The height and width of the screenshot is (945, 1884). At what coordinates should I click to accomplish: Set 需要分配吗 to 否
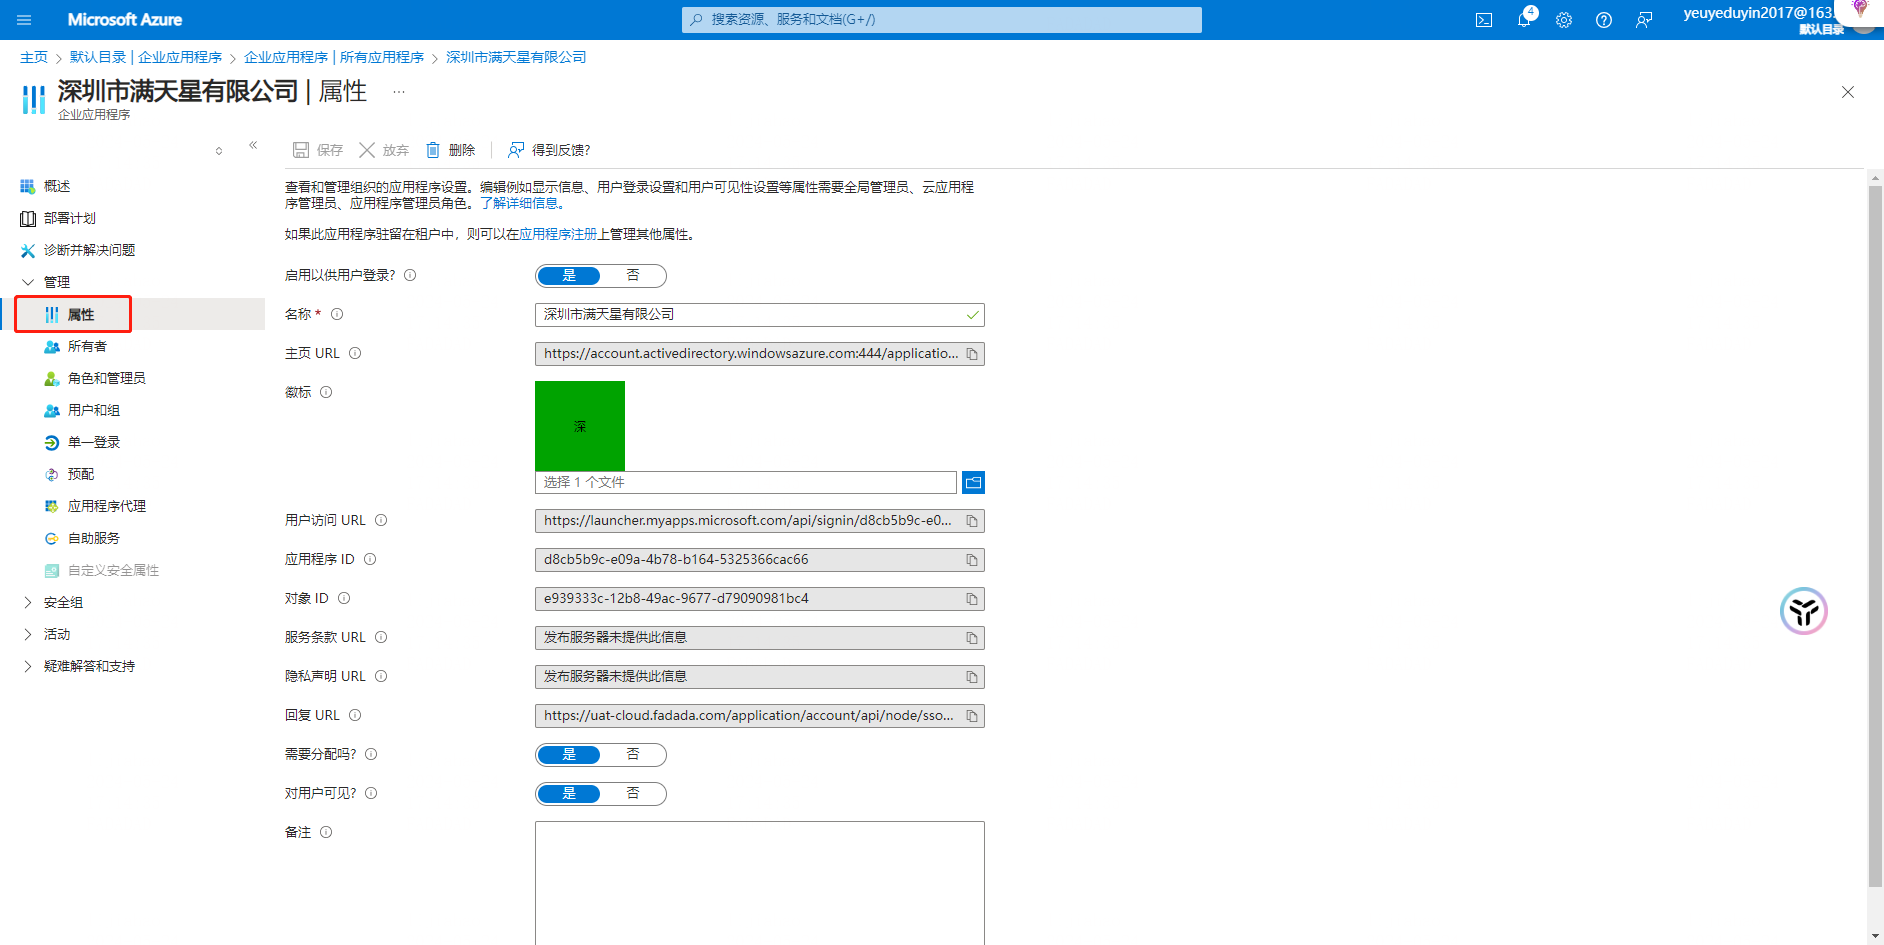point(633,755)
